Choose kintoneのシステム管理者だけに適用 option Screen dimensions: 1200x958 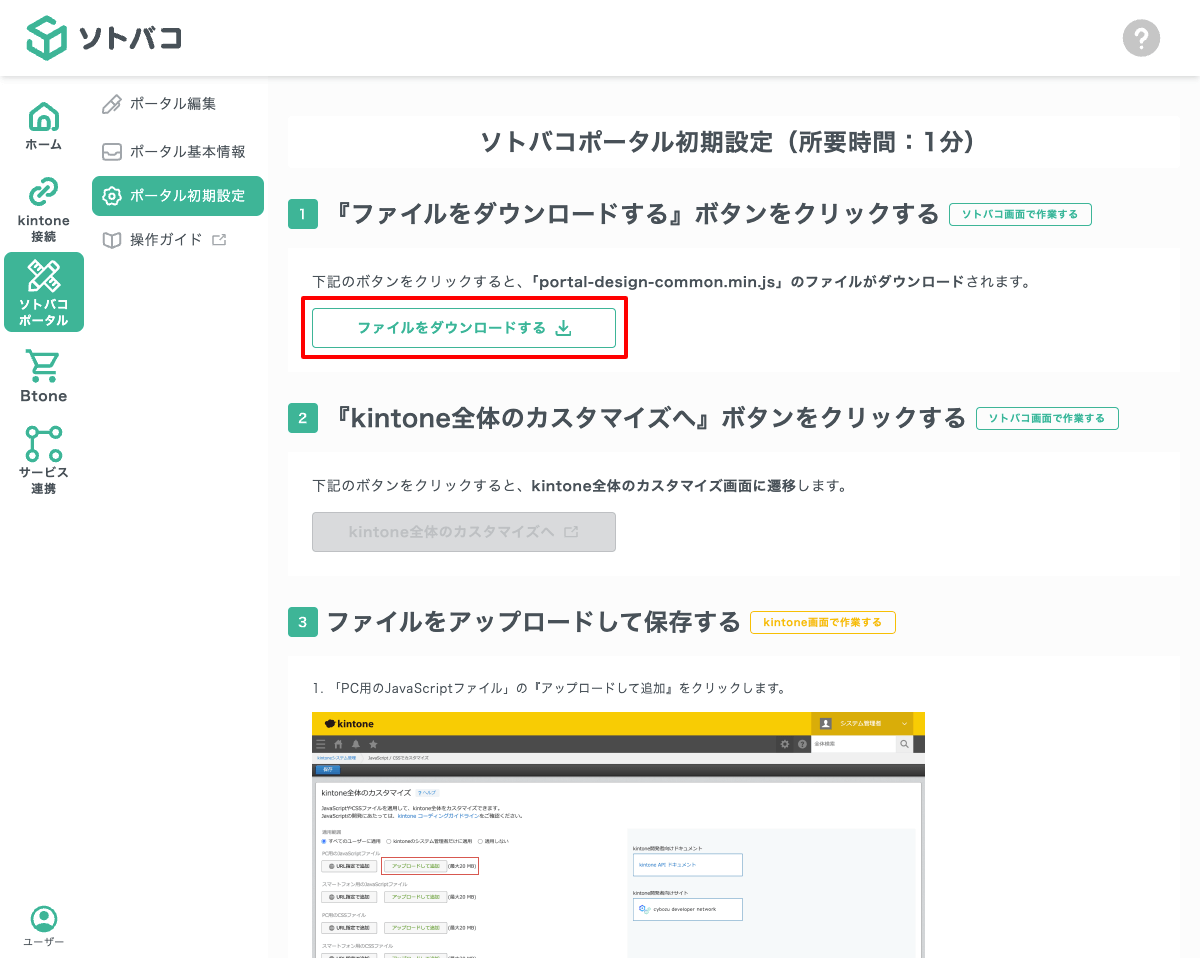coord(388,840)
